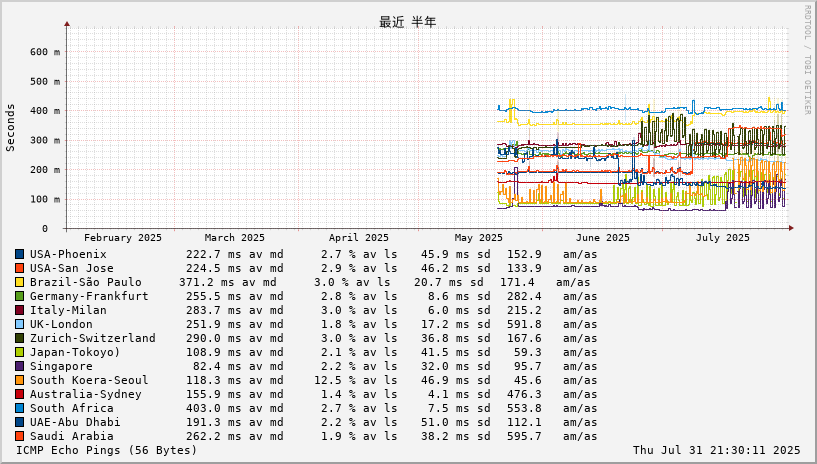The width and height of the screenshot is (817, 464).
Task: Select the "371.2 ms av md" median value
Action: pyautogui.click(x=228, y=282)
